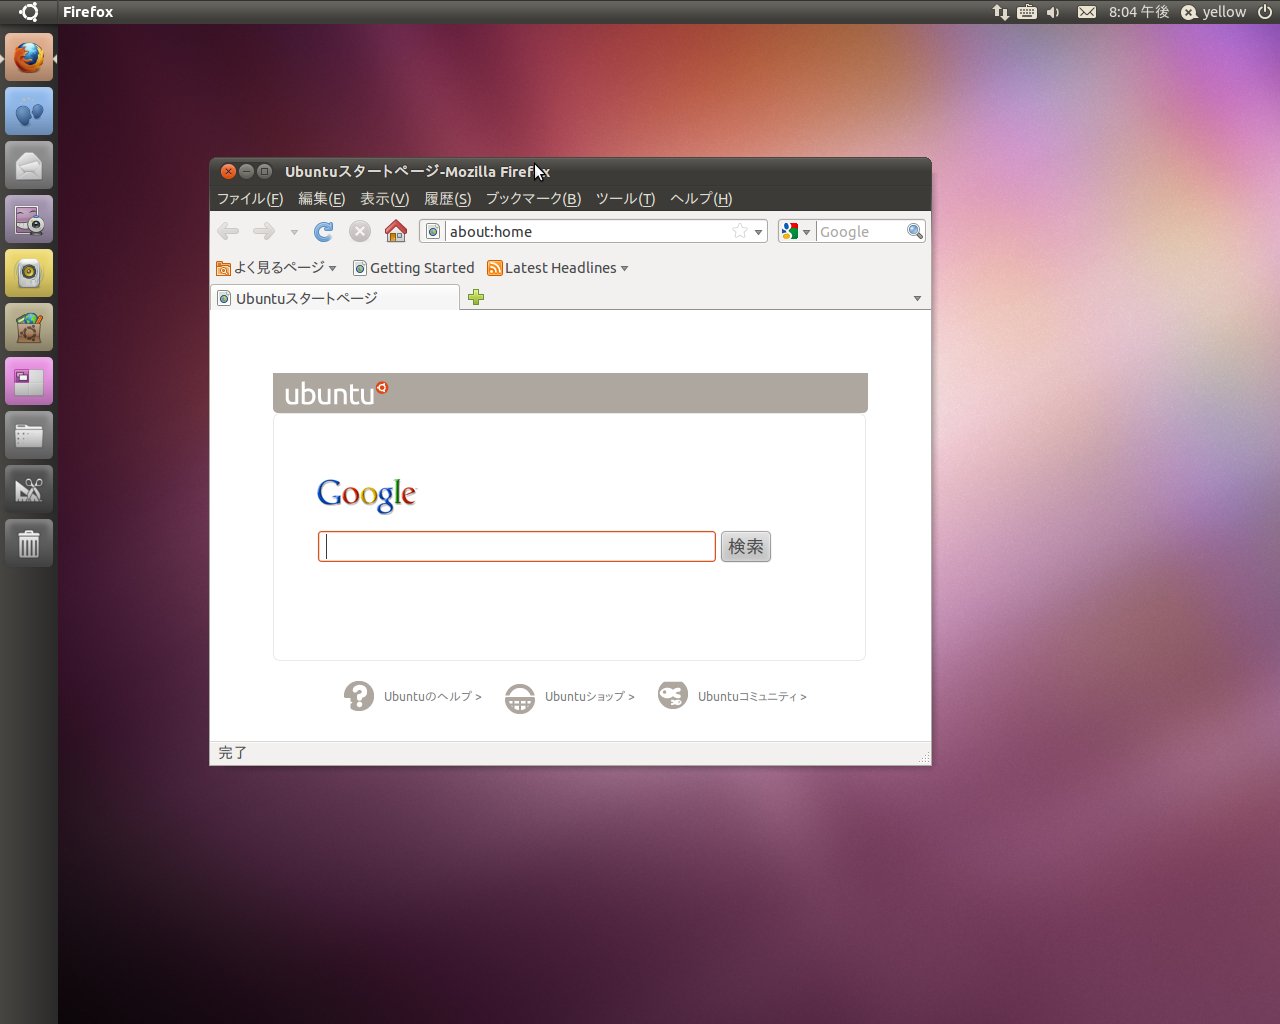
Task: Follow the Ubuntuコミュニティ link
Action: pos(752,697)
